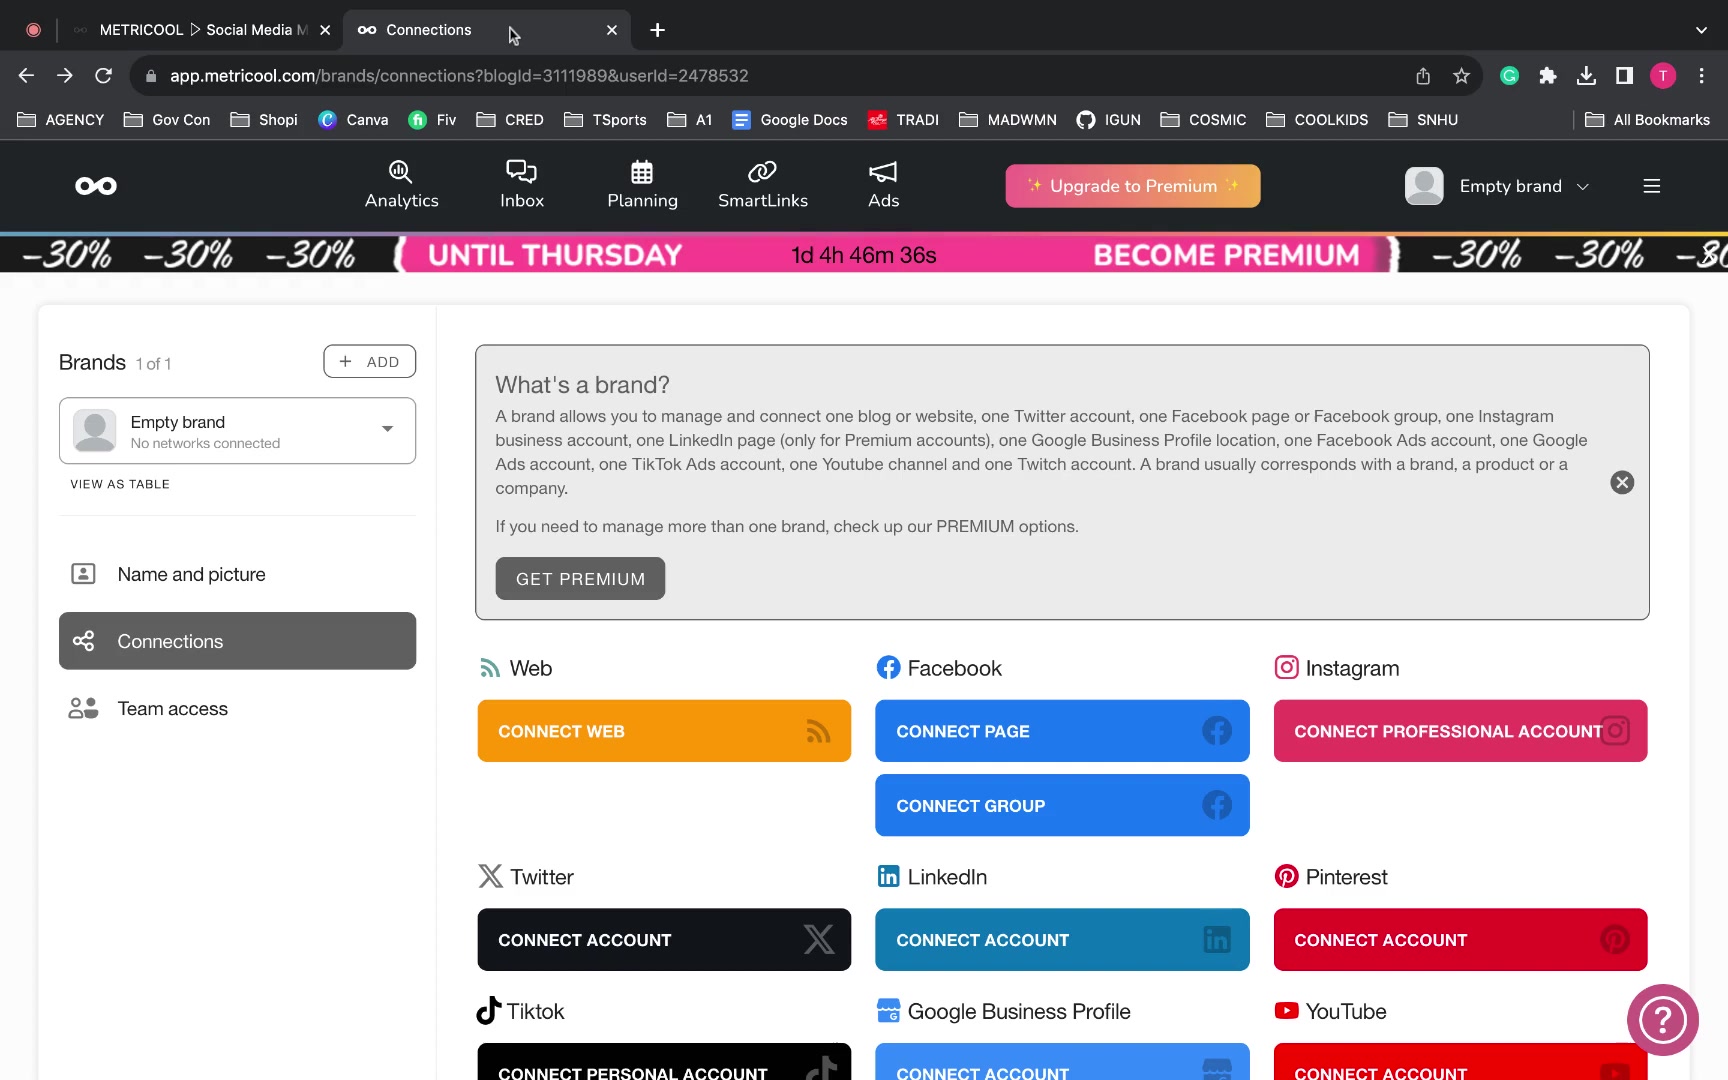Open the Chrome profile avatar T
The image size is (1728, 1080).
point(1663,76)
